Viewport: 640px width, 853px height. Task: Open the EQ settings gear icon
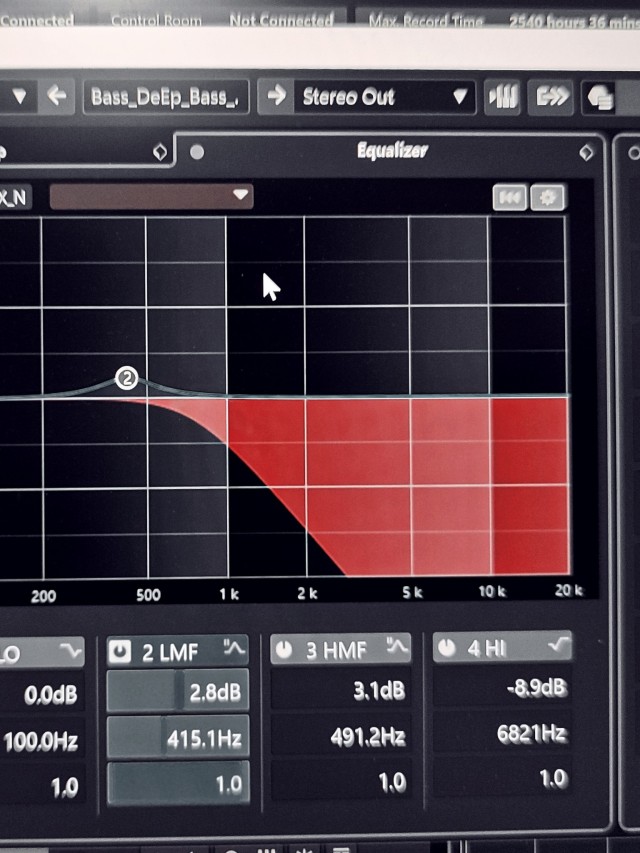click(x=547, y=197)
